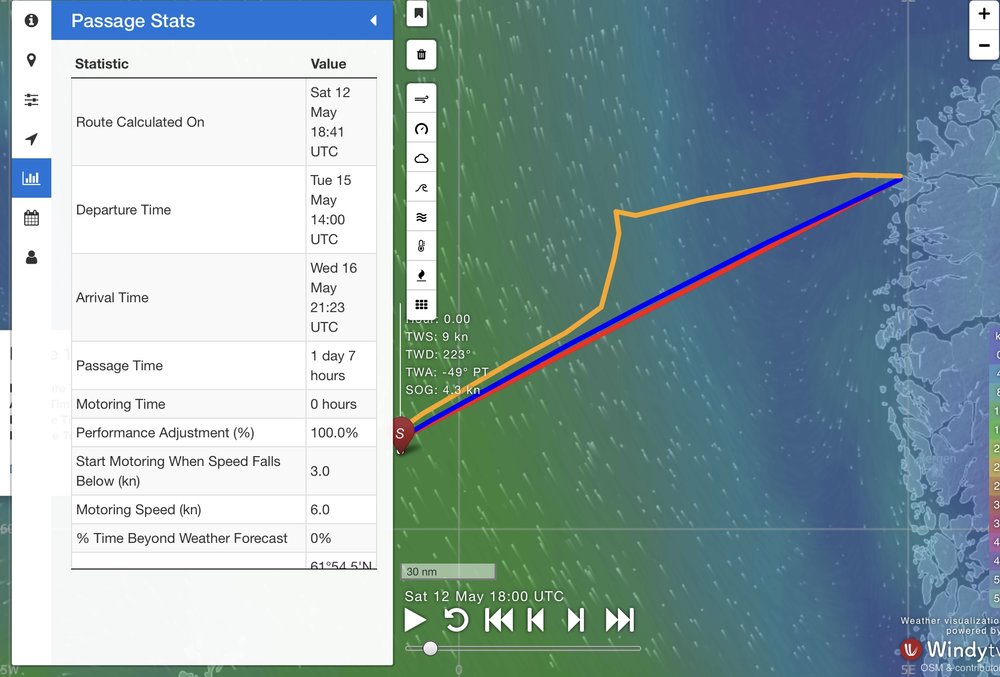1000x677 pixels.
Task: Show the cloud layer on the map
Action: click(x=422, y=159)
